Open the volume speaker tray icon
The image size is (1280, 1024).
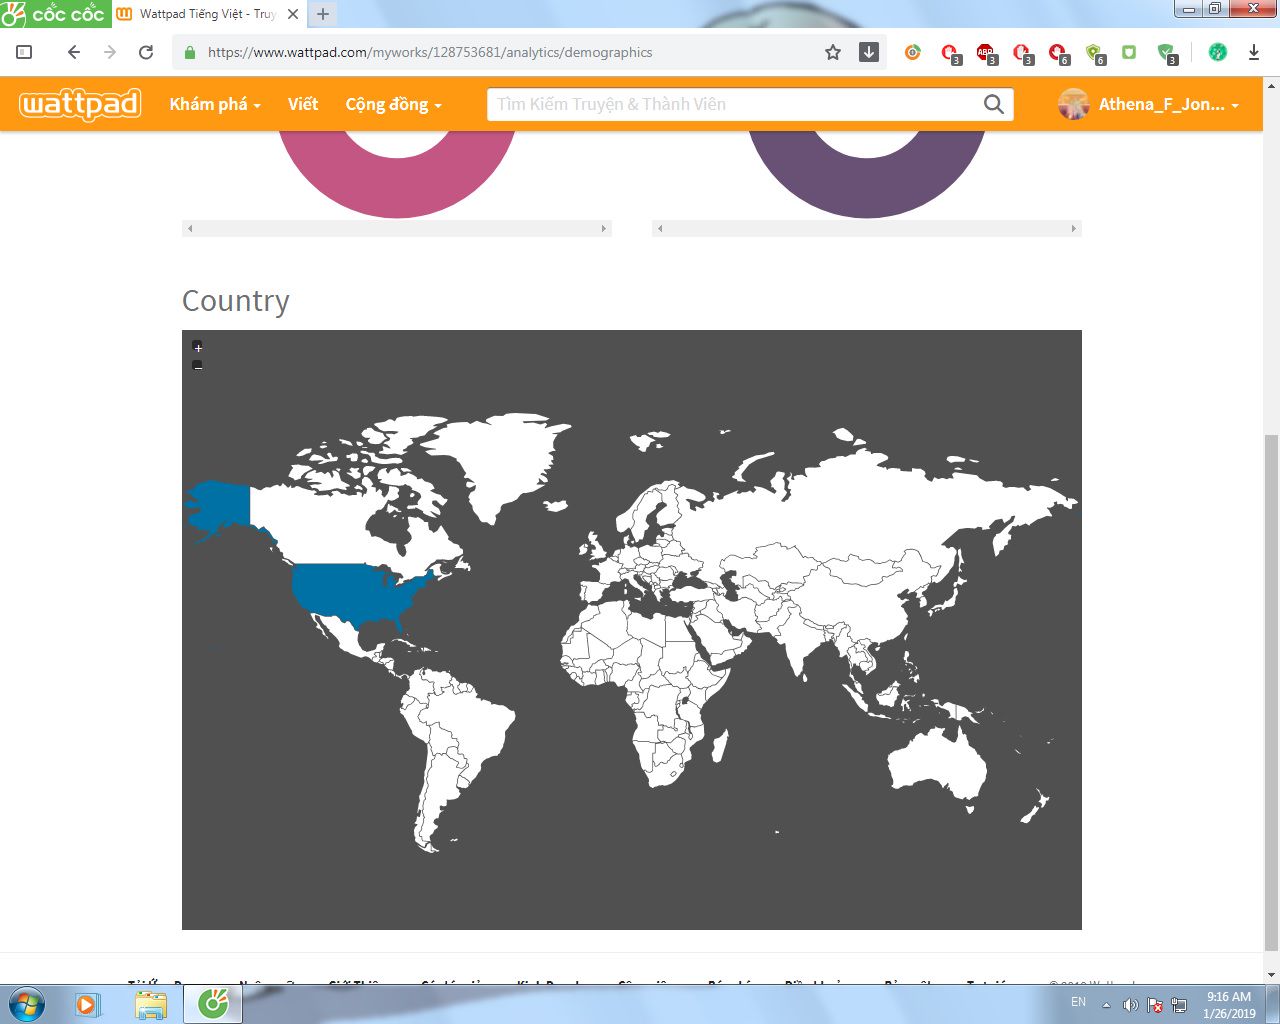(x=1130, y=1005)
